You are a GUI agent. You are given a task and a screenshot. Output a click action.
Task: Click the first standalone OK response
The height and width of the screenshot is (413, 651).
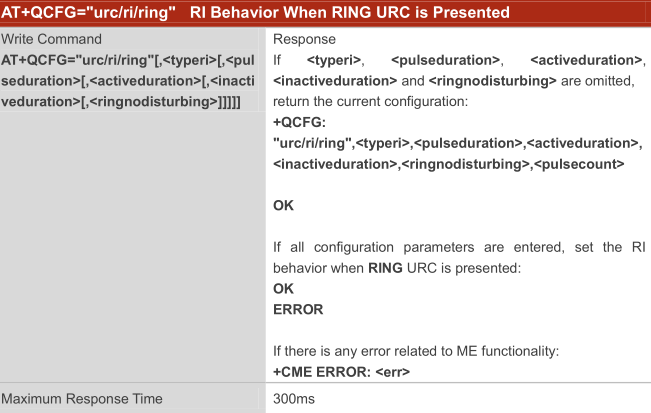click(284, 205)
